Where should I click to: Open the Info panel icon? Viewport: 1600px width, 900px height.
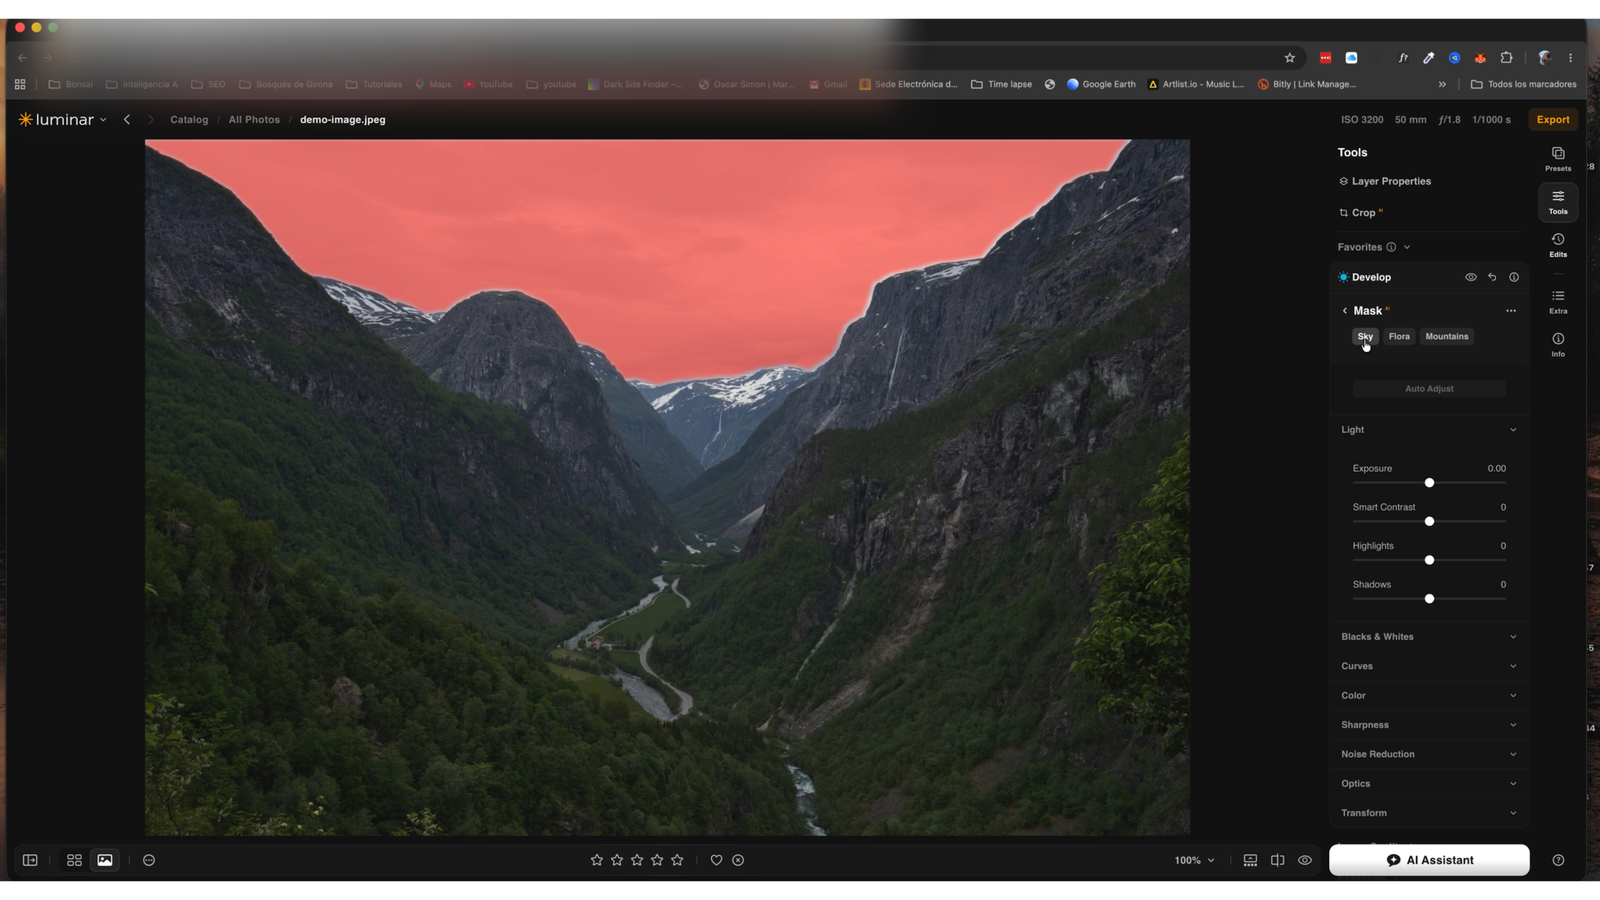1558,345
